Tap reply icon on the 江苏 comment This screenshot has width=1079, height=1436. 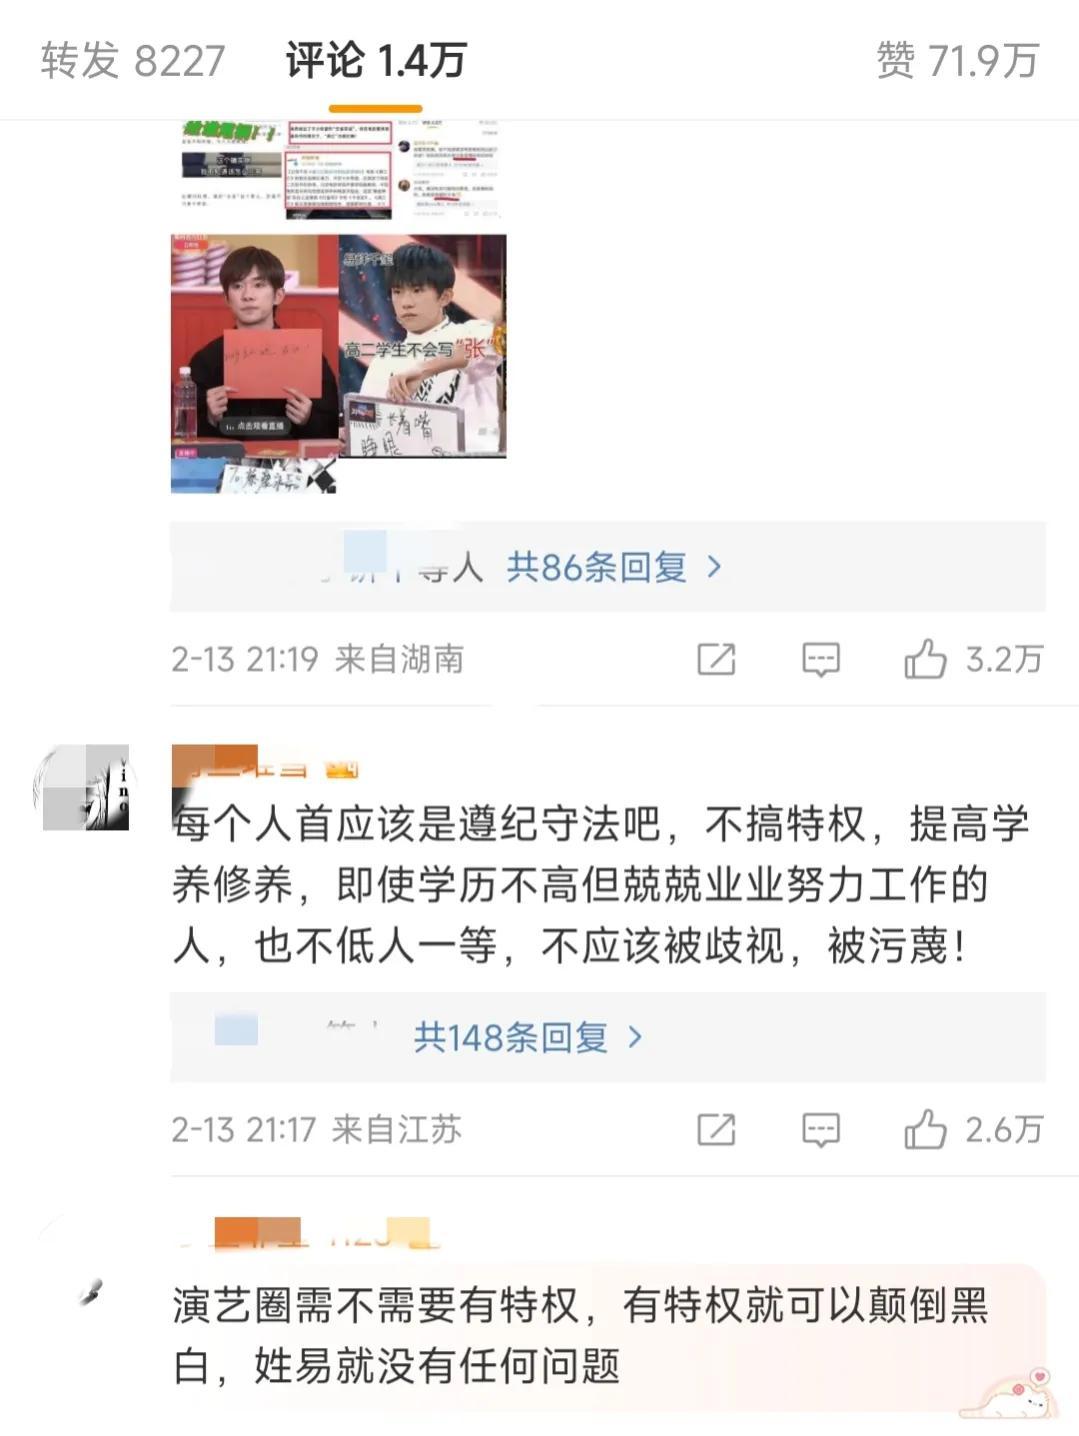(x=821, y=1130)
